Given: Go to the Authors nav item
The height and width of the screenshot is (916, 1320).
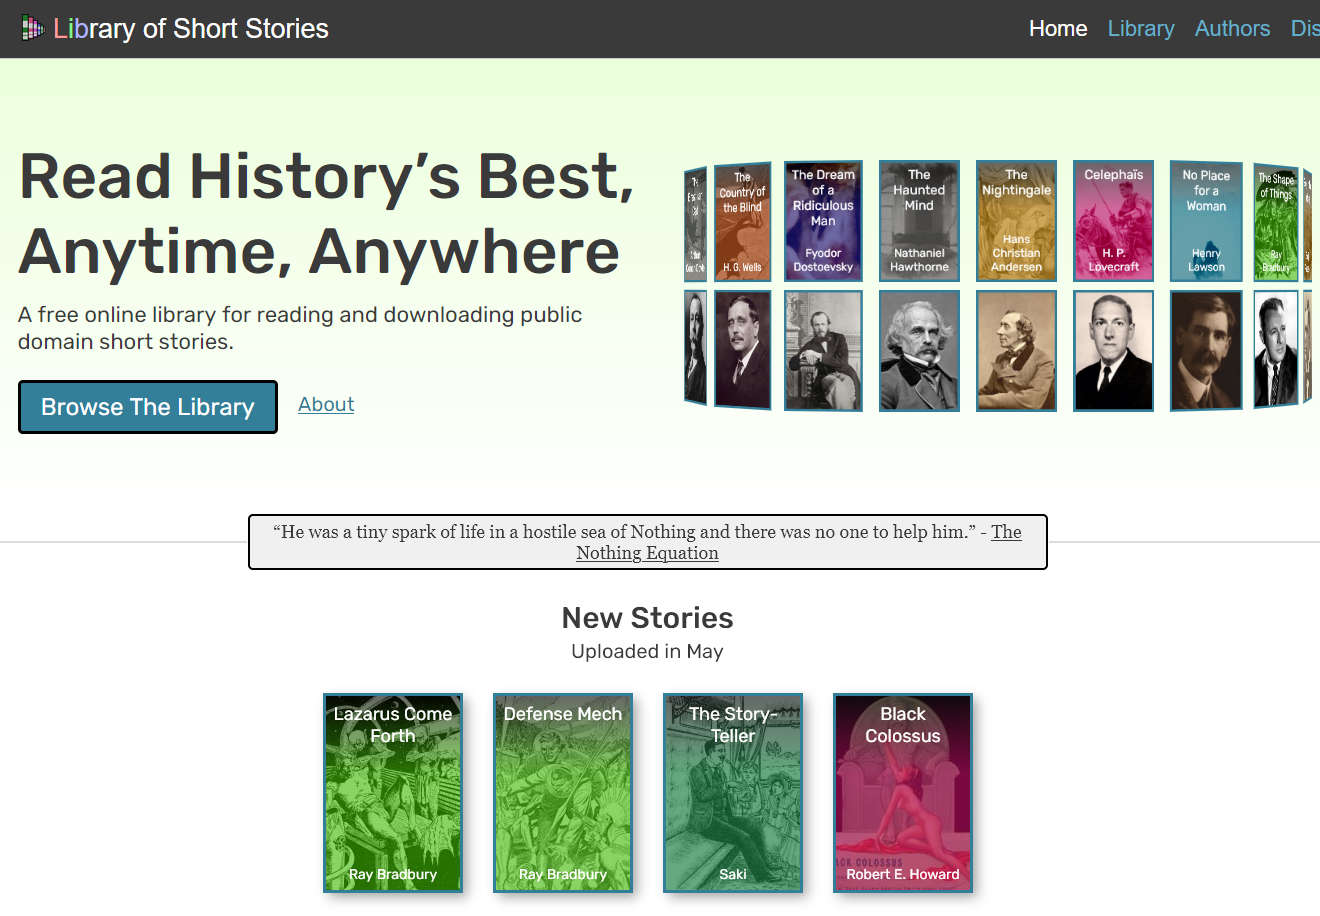Looking at the screenshot, I should click(x=1232, y=29).
